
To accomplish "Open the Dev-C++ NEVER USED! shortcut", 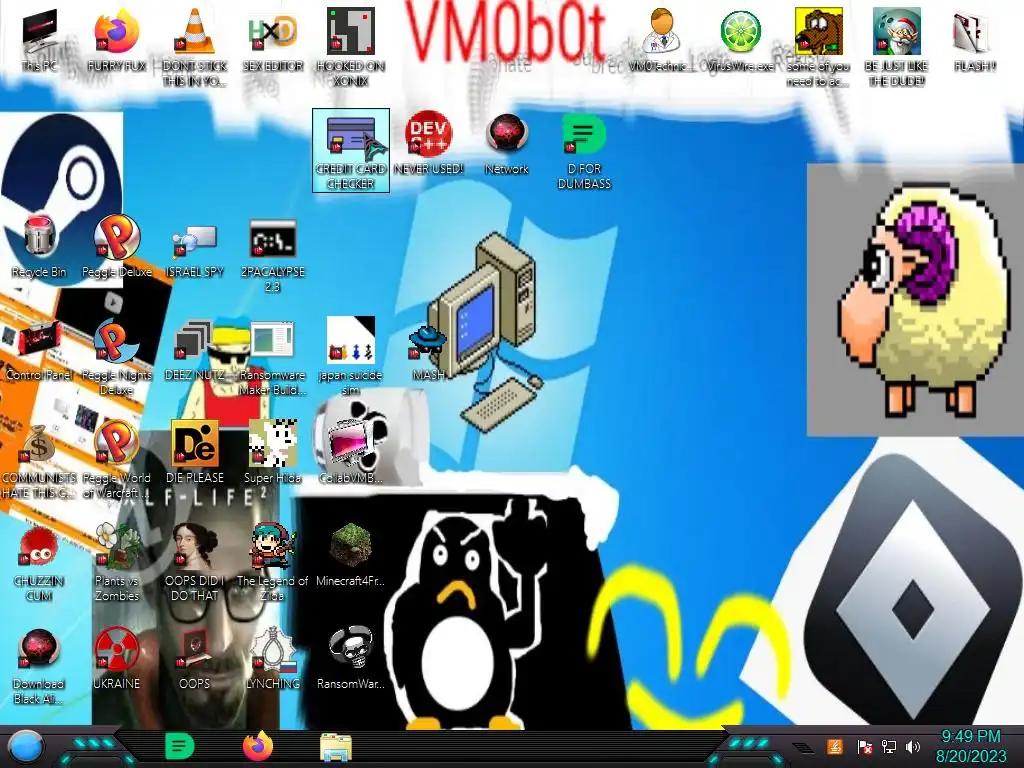I will tap(428, 144).
